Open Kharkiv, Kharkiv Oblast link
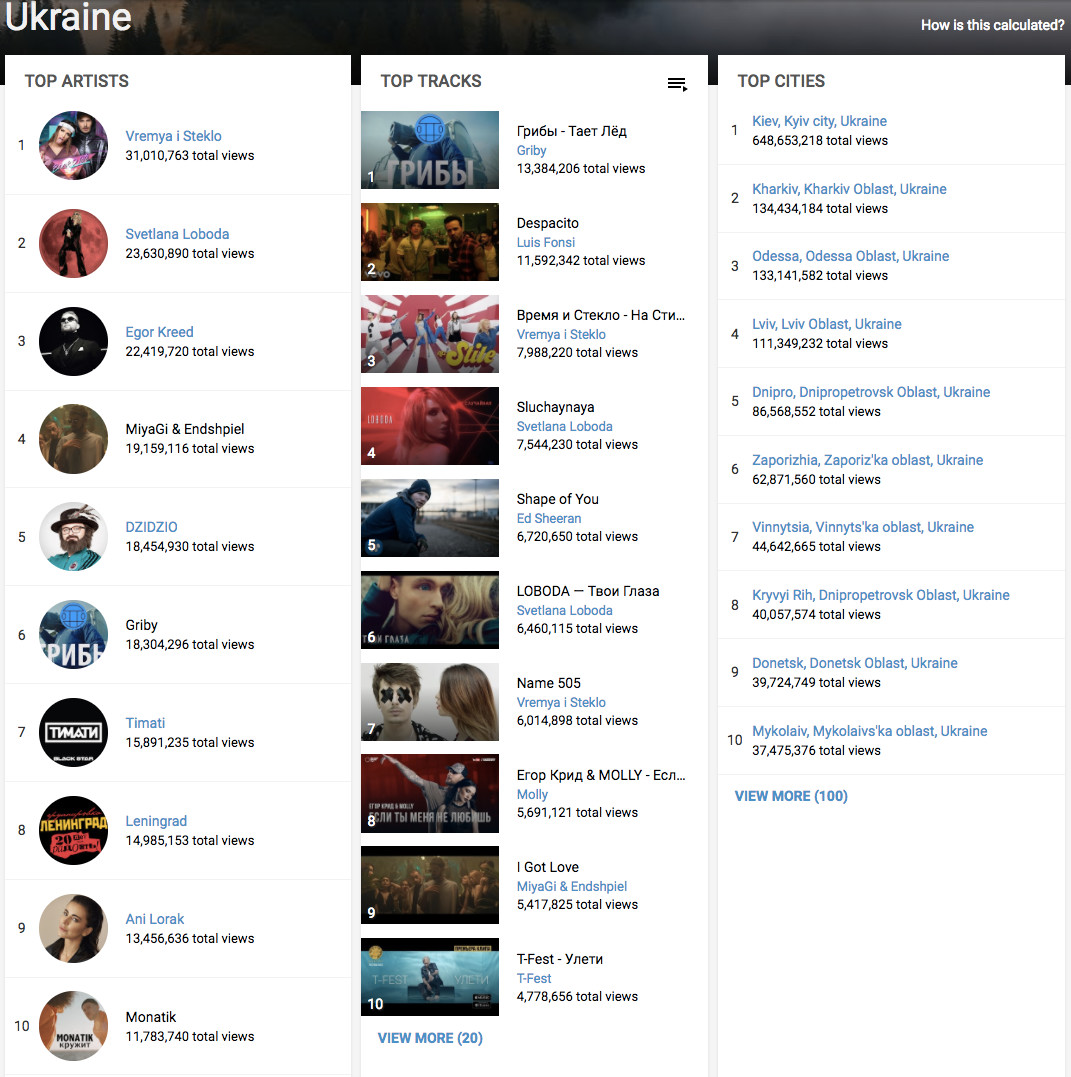The width and height of the screenshot is (1071, 1077). [x=849, y=189]
